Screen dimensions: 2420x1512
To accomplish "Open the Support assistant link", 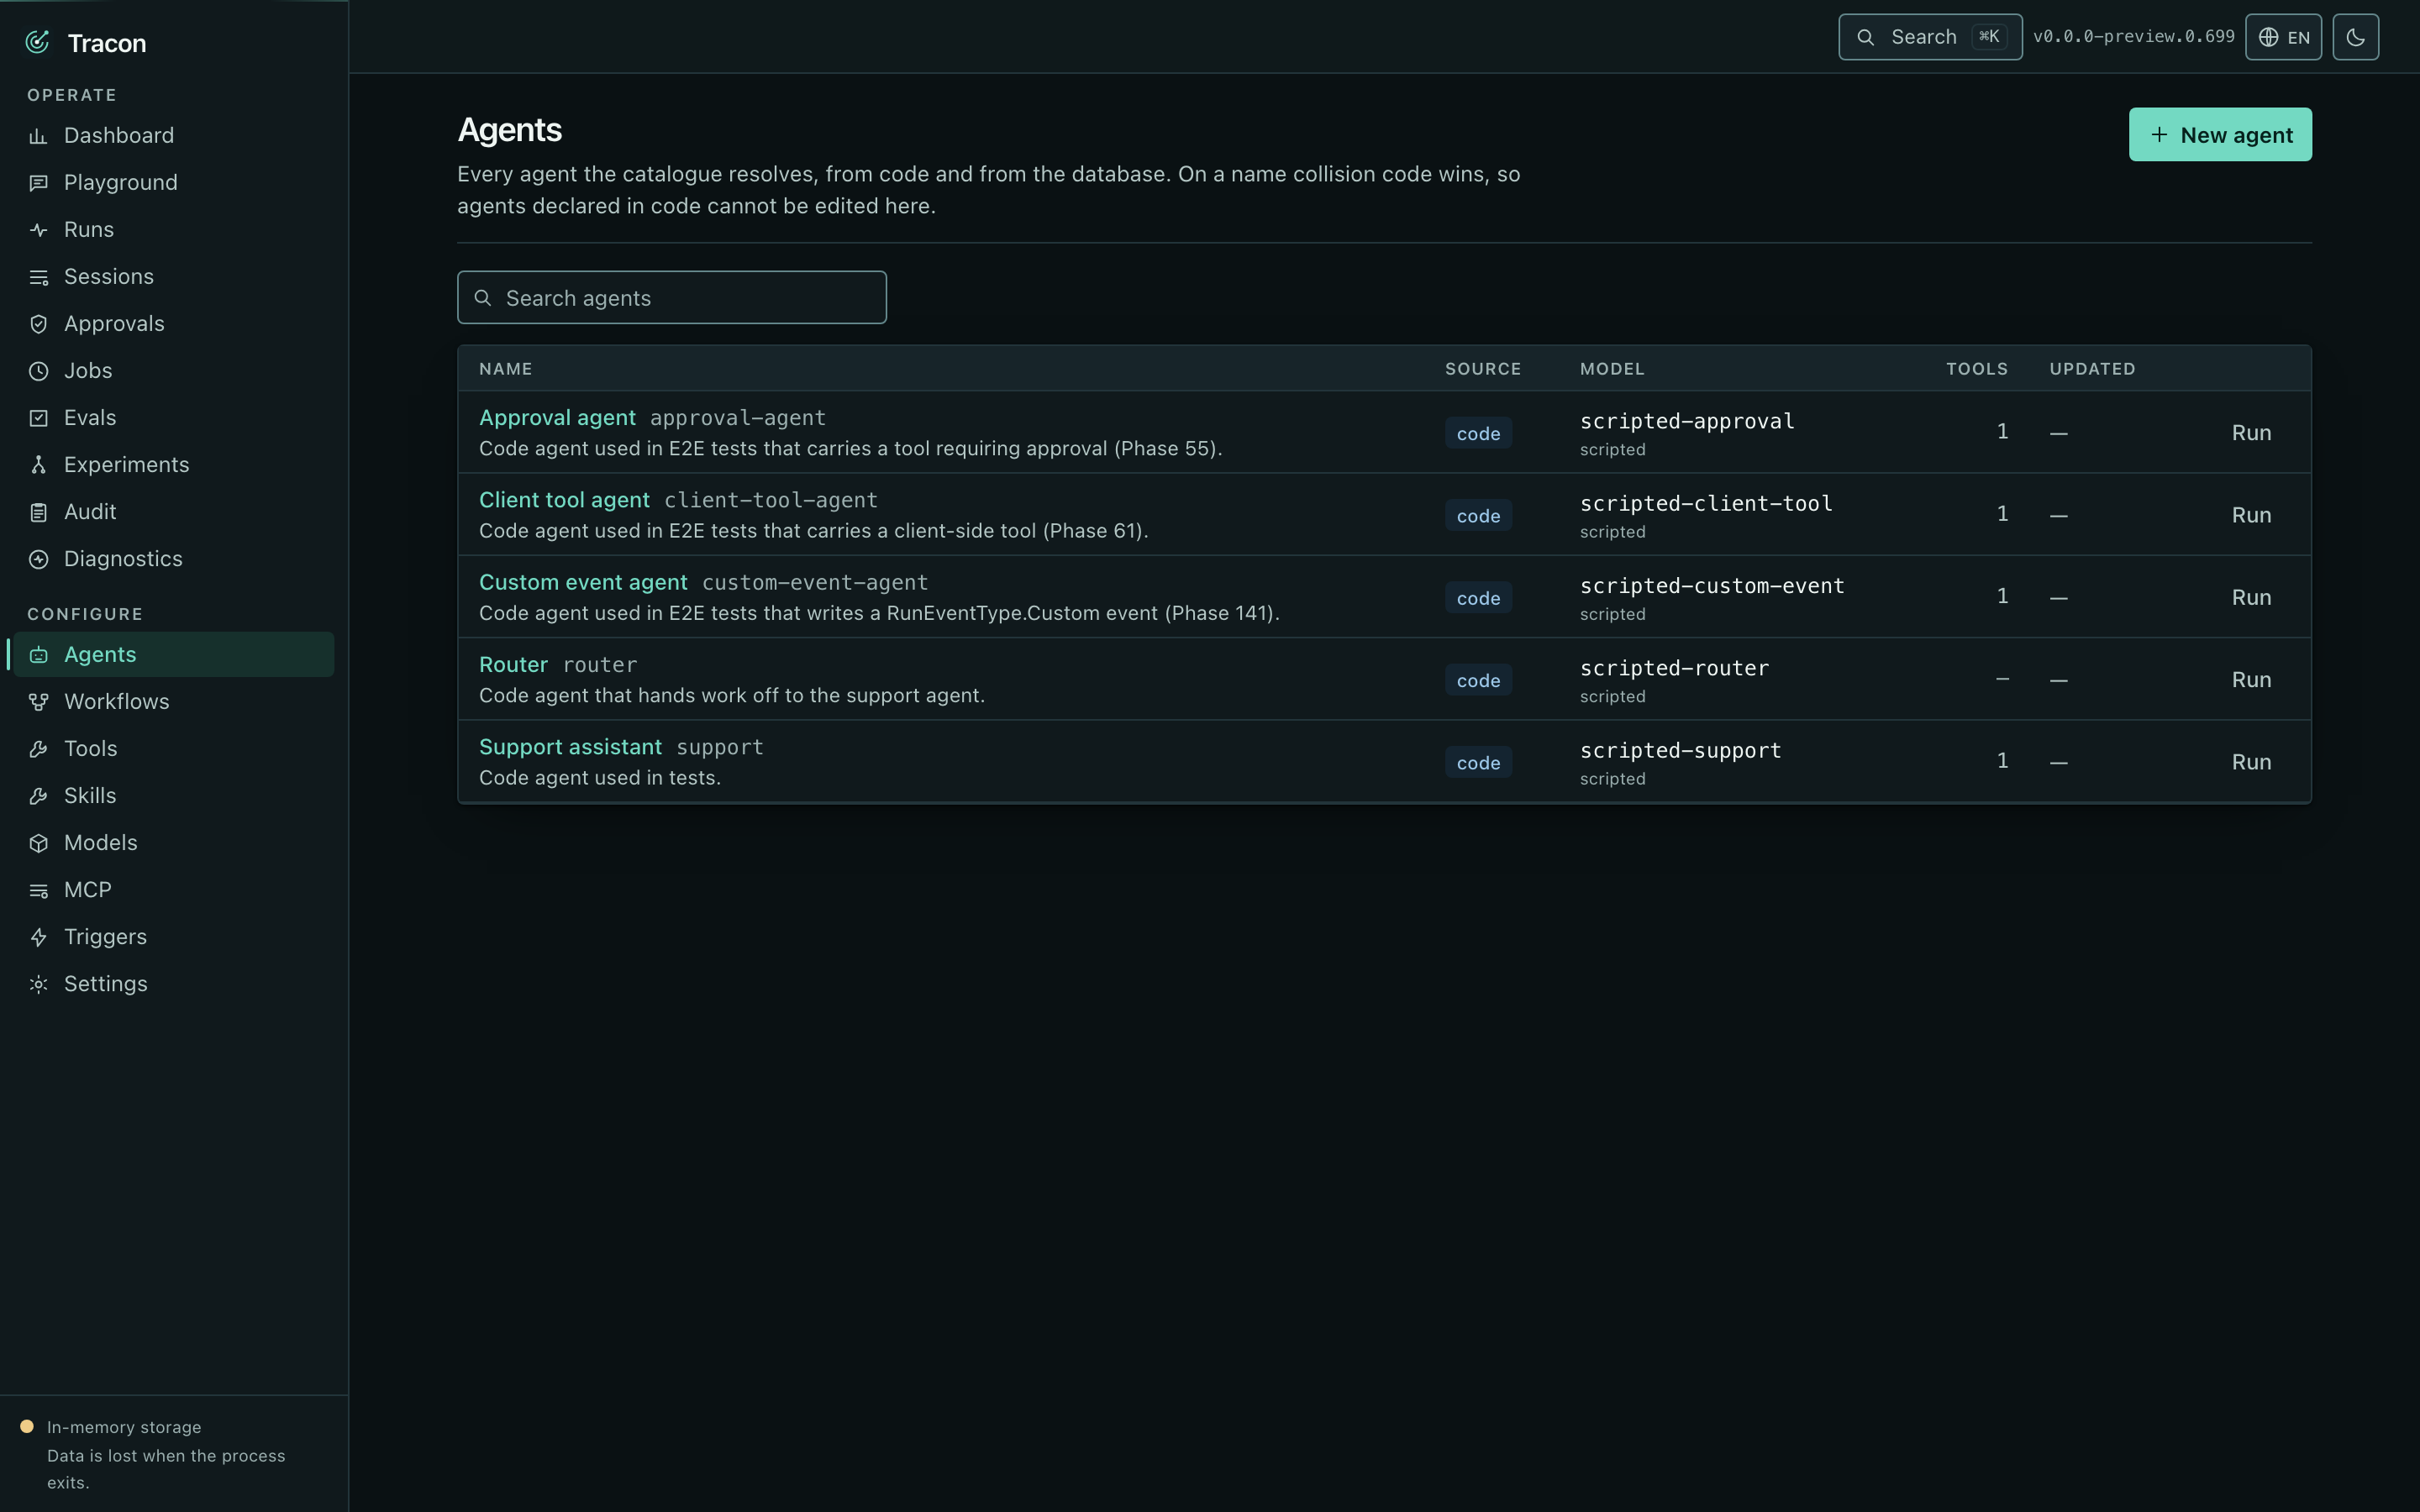I will pos(570,746).
